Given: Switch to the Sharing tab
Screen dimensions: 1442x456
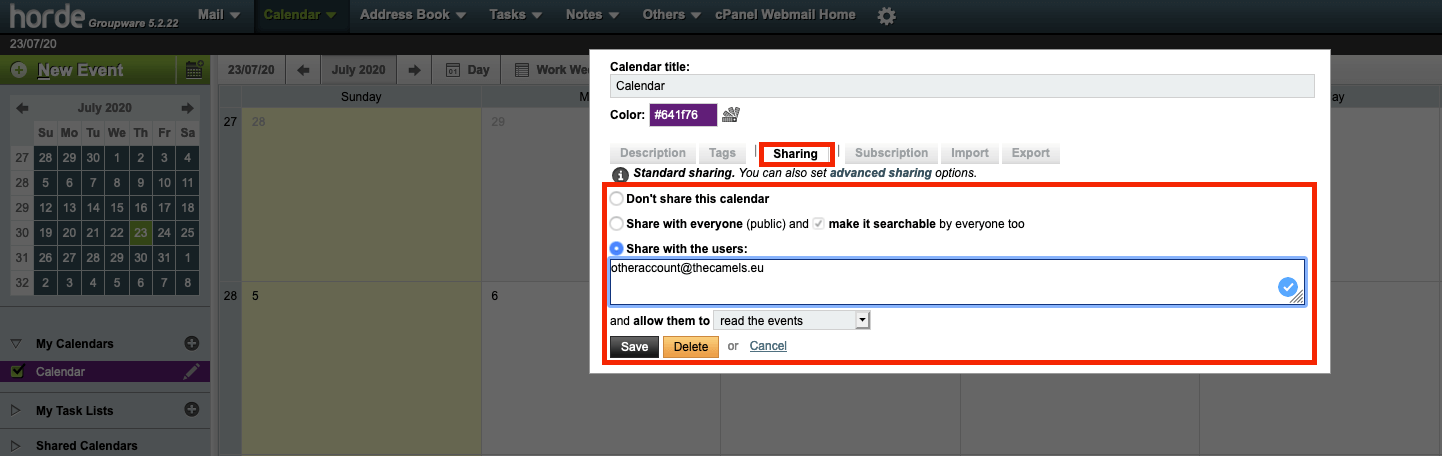Looking at the screenshot, I should [x=795, y=154].
